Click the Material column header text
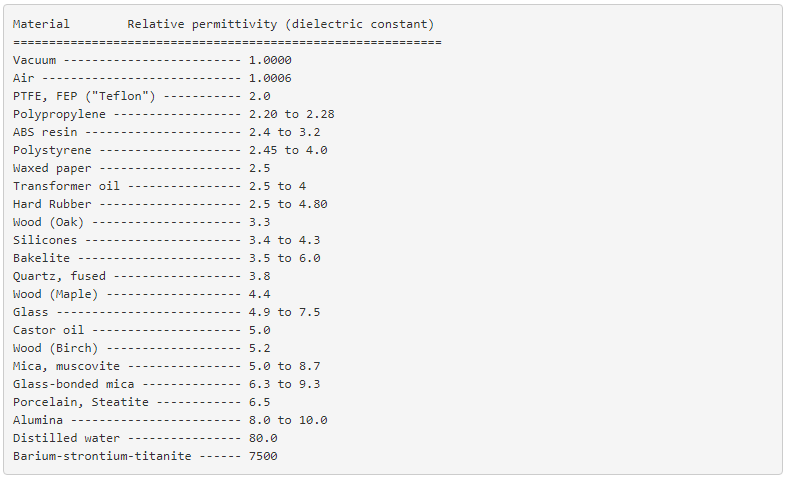This screenshot has height=480, width=787. 41,24
